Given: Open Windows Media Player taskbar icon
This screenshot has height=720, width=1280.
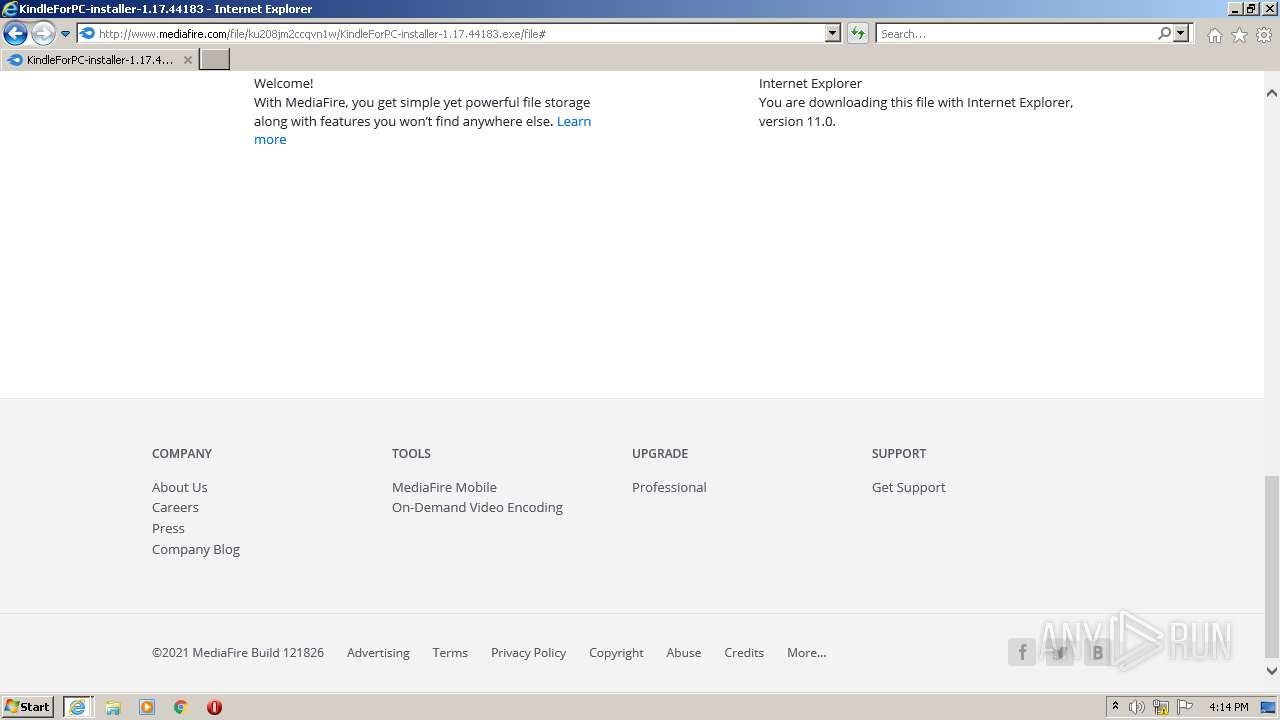Looking at the screenshot, I should 147,707.
